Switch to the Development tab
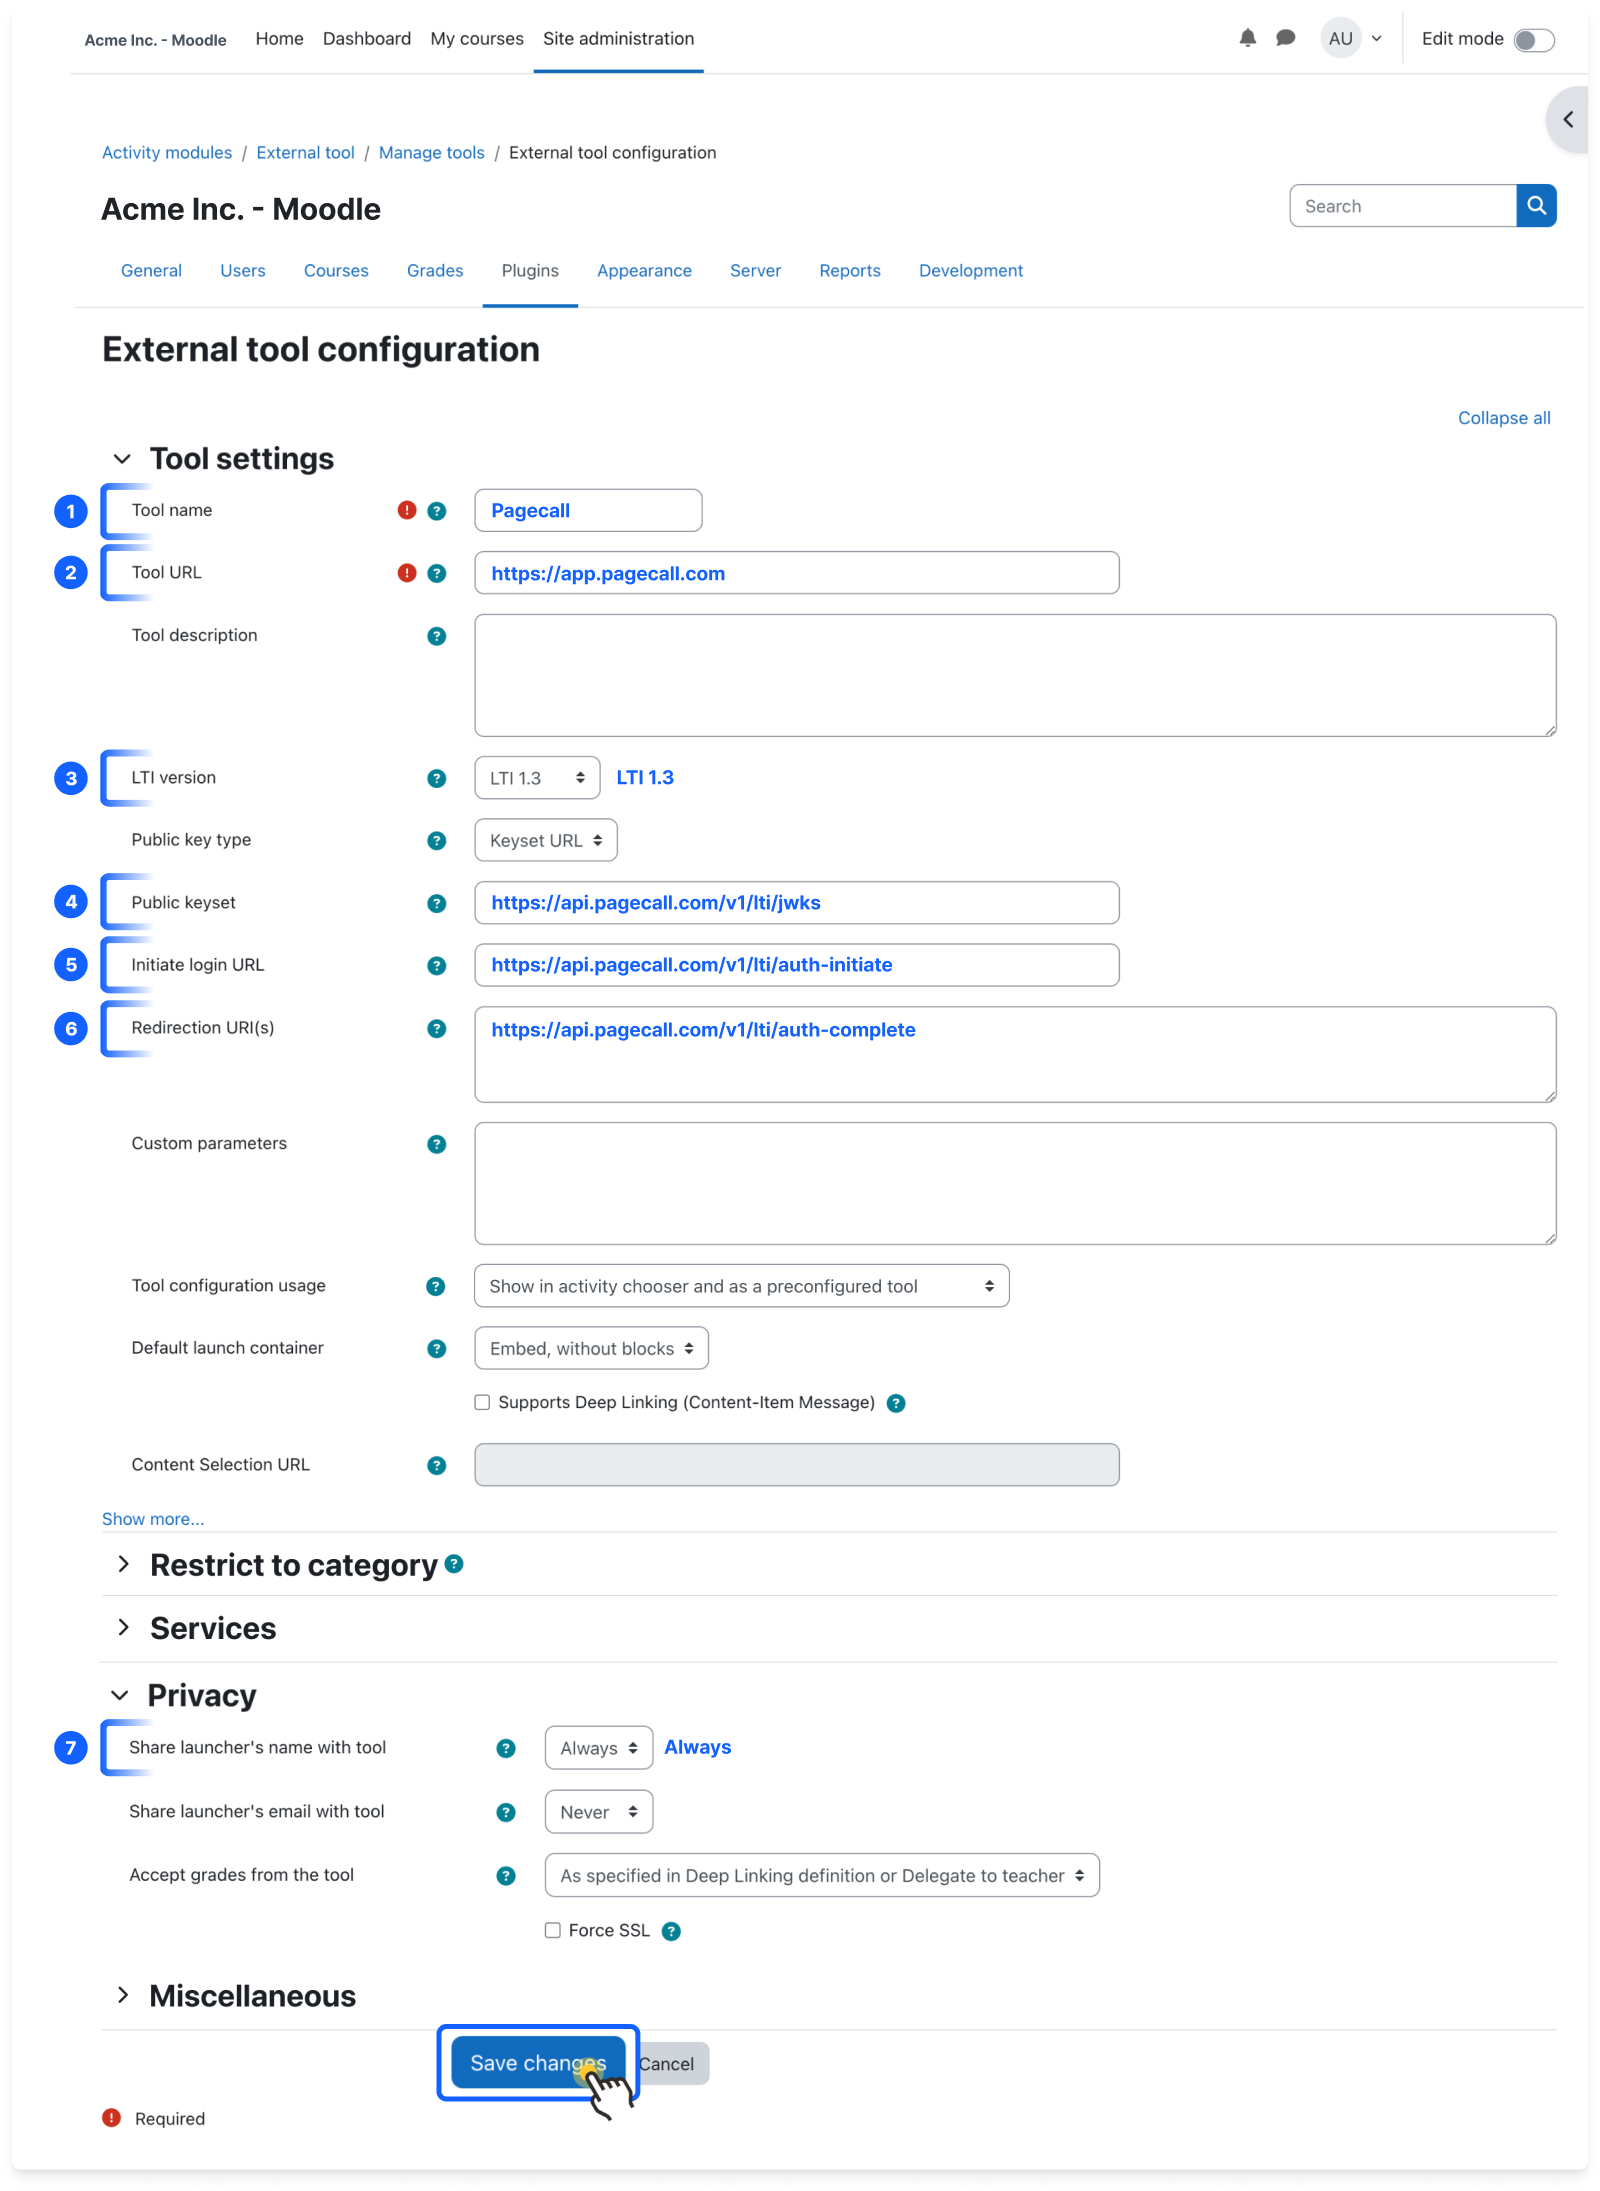 click(x=971, y=271)
